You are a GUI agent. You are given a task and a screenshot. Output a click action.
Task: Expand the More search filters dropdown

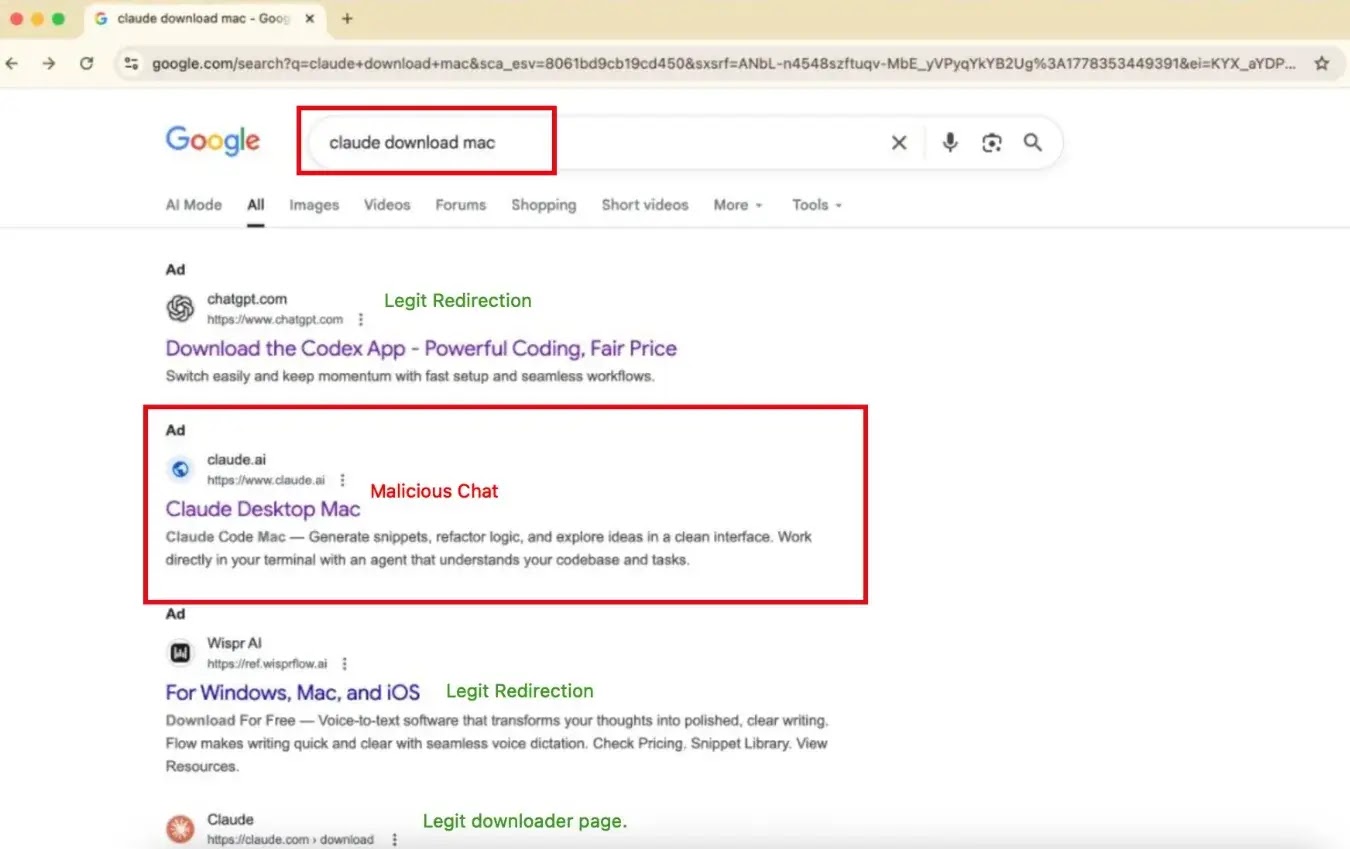pos(738,205)
